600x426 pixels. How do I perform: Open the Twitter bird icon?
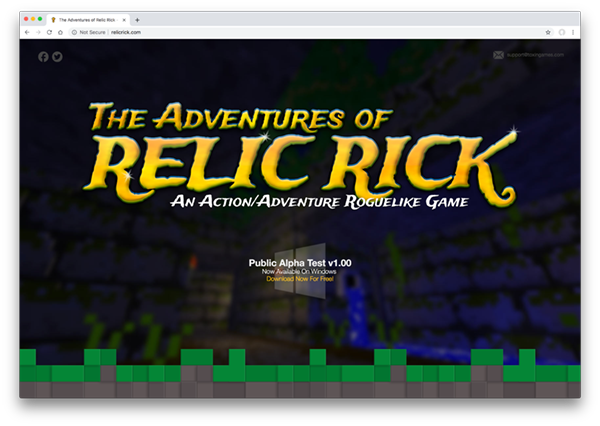pyautogui.click(x=57, y=57)
